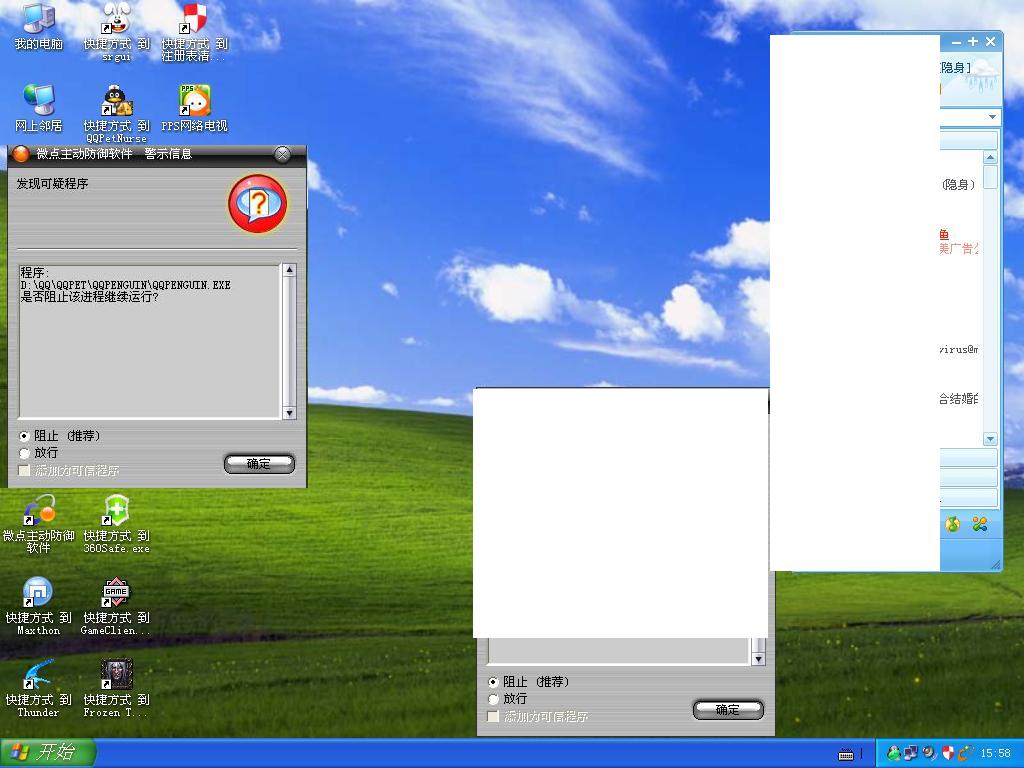The height and width of the screenshot is (768, 1024).
Task: Click the 发现可疑程序 heading
Action: tap(52, 184)
